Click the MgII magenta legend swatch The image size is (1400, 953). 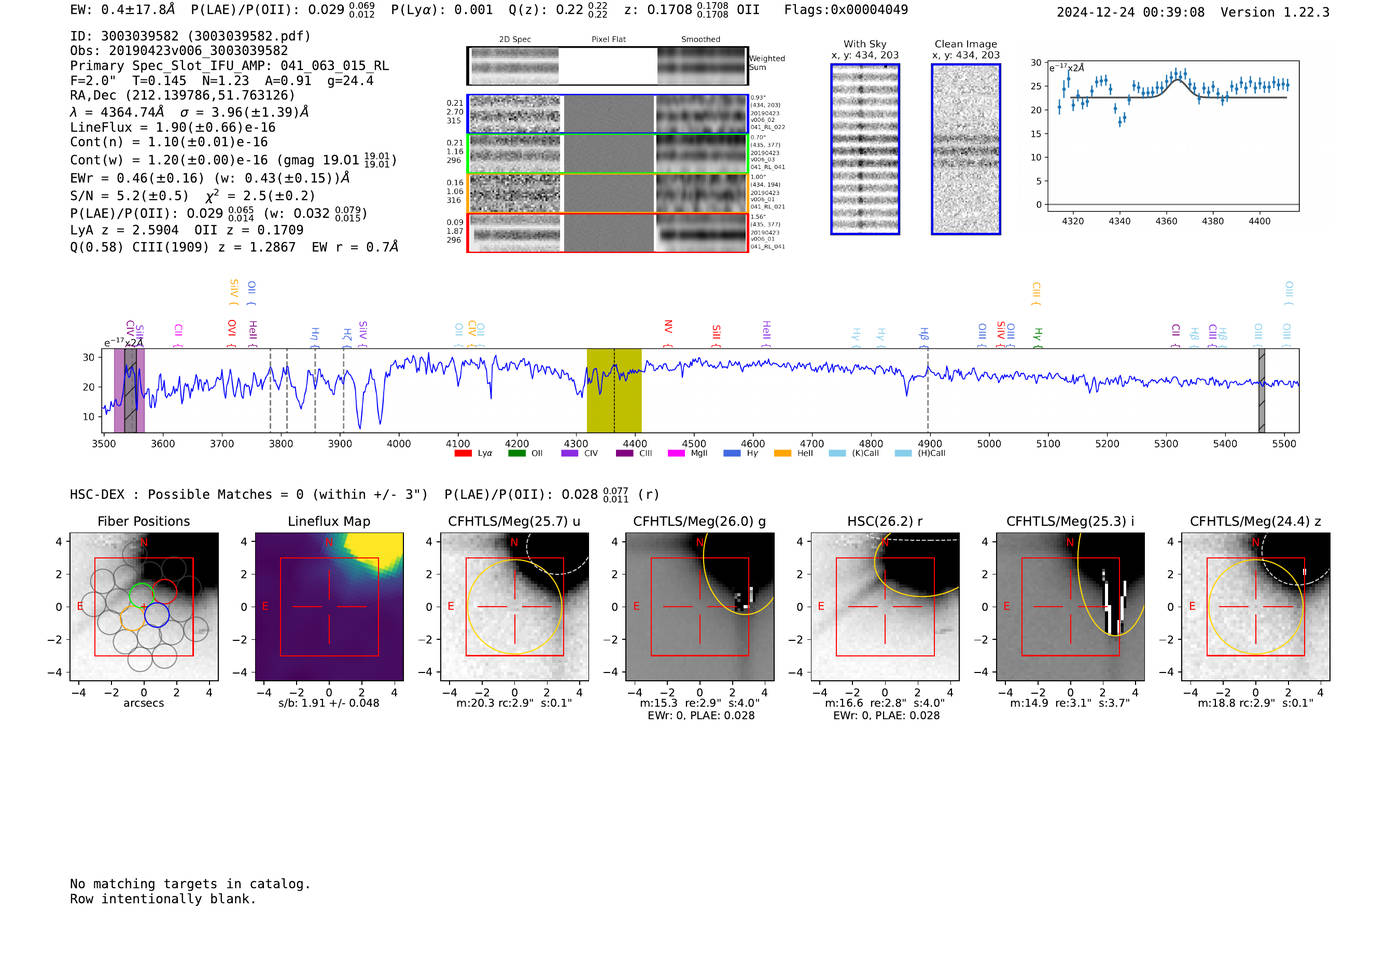click(676, 453)
